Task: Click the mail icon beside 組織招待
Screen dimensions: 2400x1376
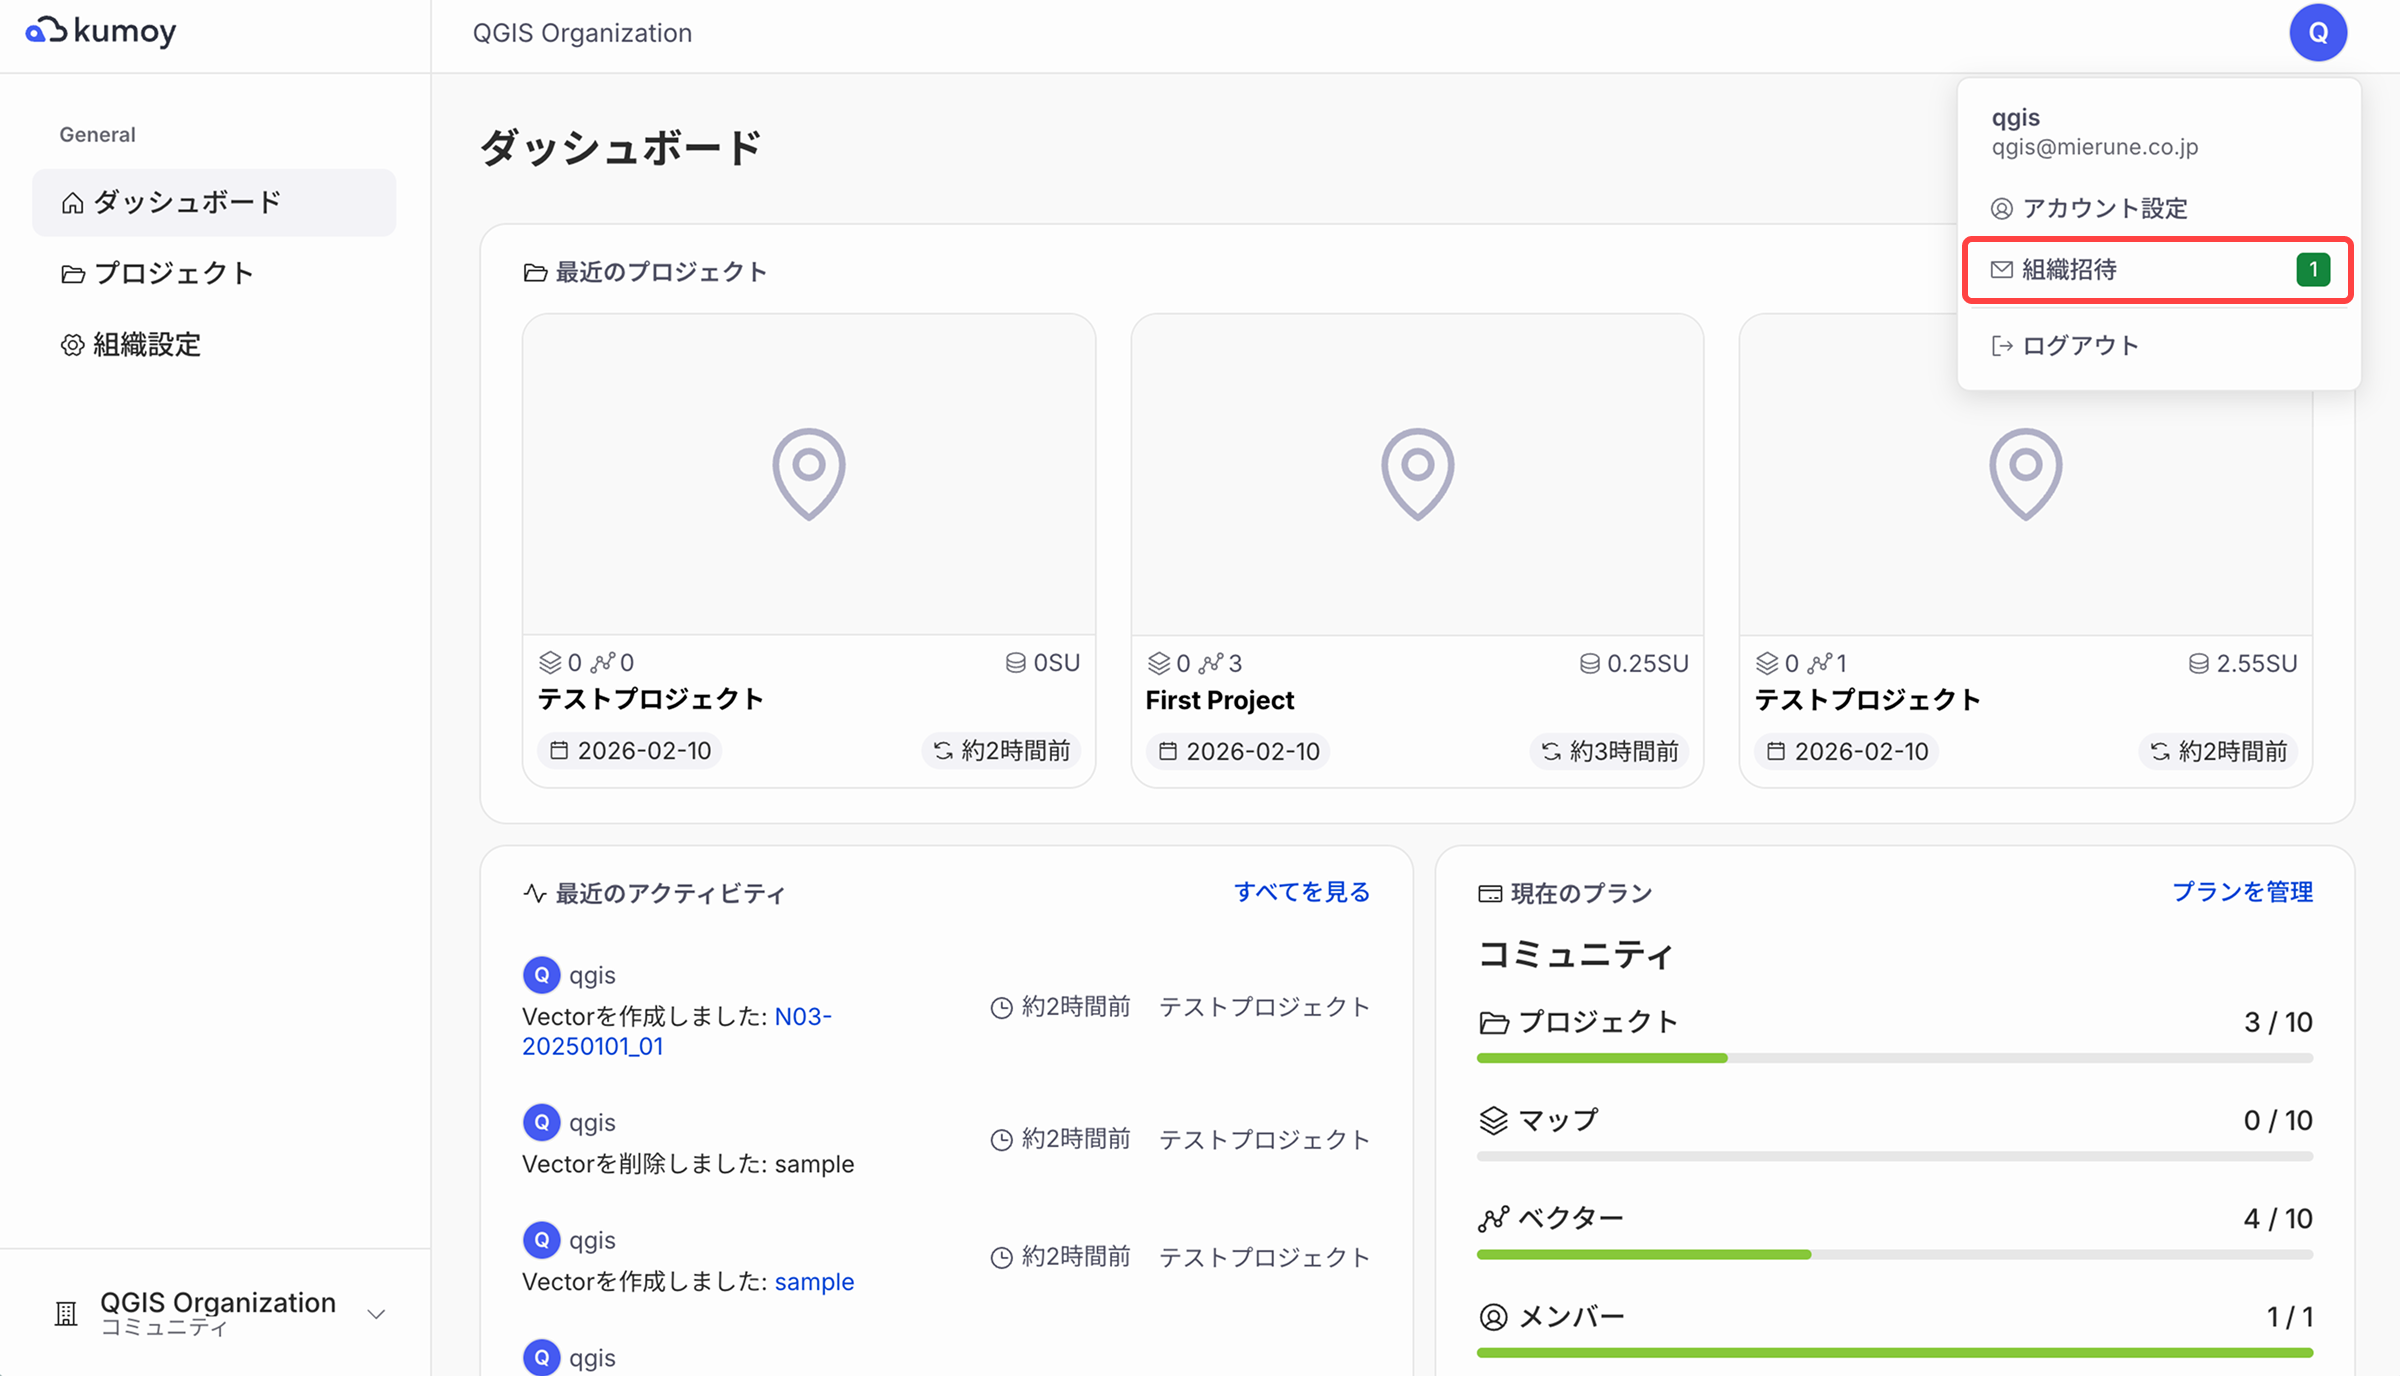Action: tap(2000, 269)
